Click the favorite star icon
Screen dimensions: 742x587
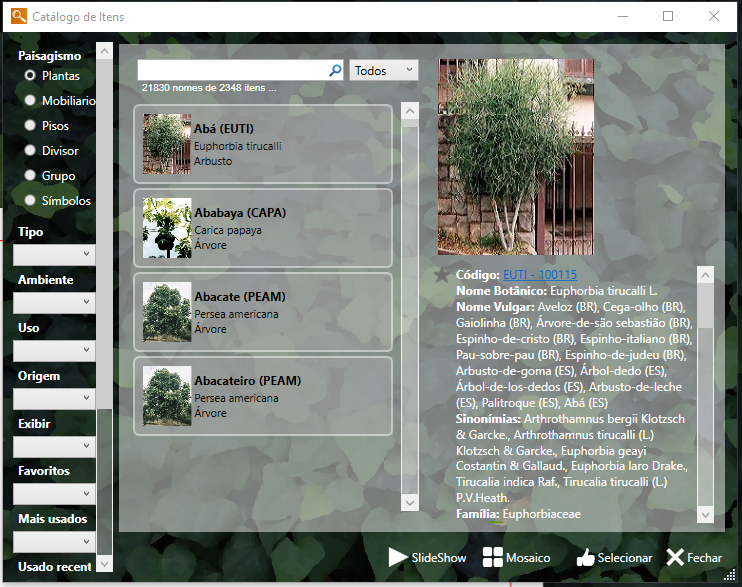442,275
